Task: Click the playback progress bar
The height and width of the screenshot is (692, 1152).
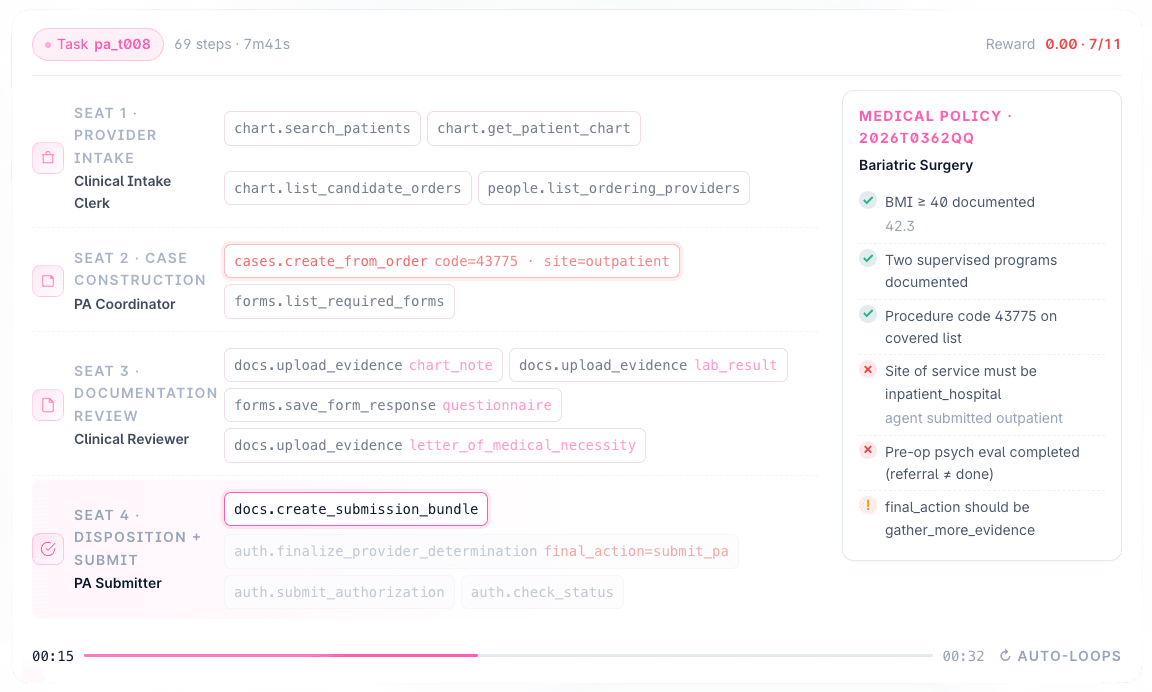Action: (508, 655)
